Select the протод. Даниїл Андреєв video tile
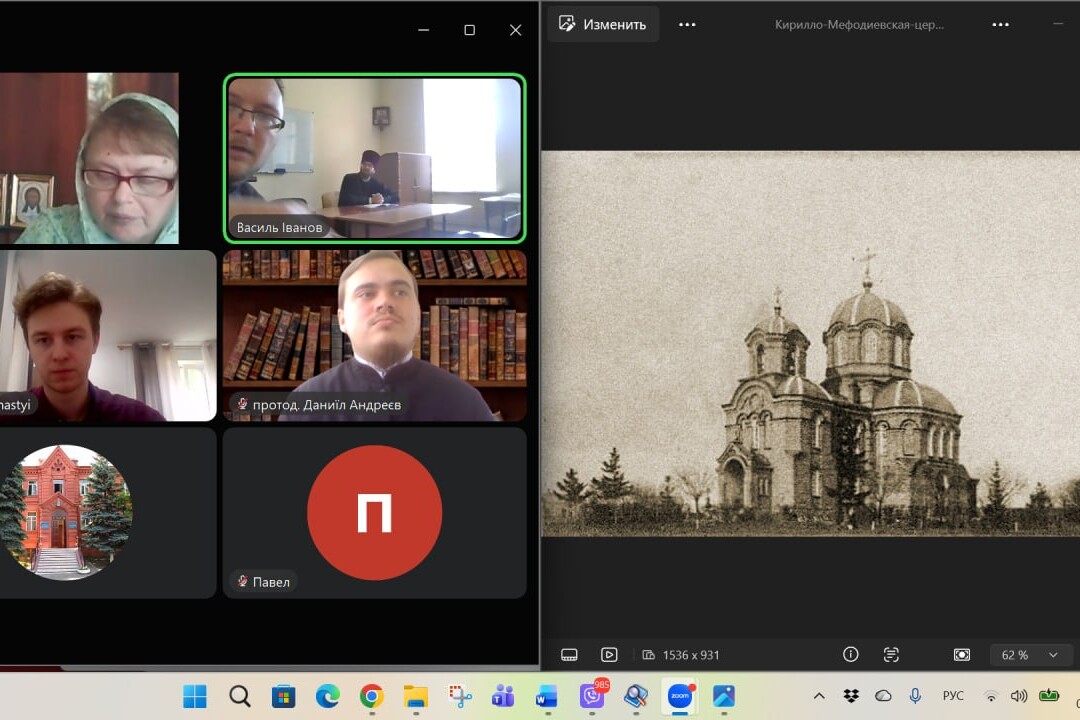 coord(375,336)
